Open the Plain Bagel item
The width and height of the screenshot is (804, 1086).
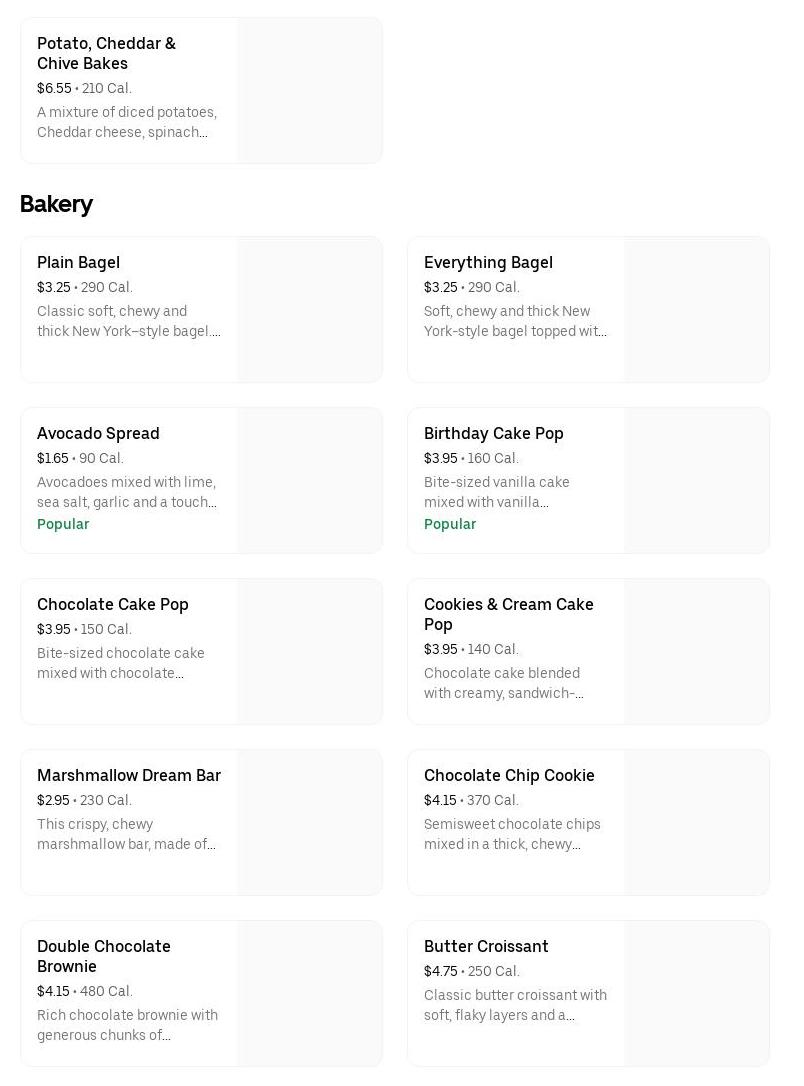(78, 263)
